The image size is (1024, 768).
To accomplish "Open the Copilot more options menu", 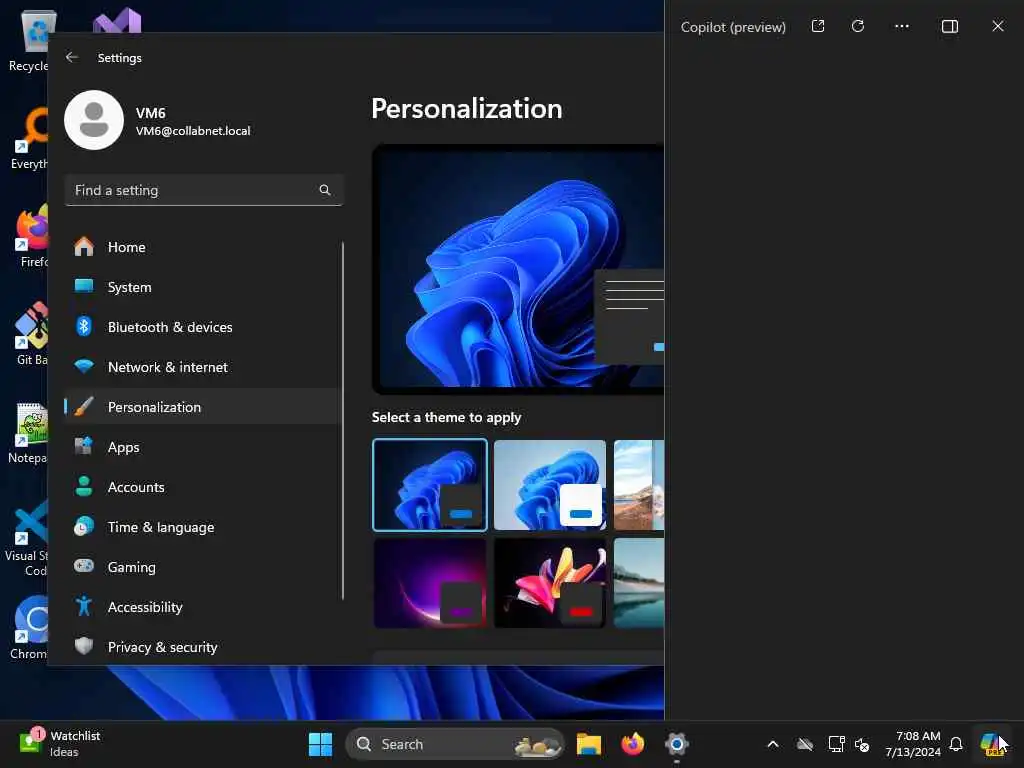I will pos(902,26).
